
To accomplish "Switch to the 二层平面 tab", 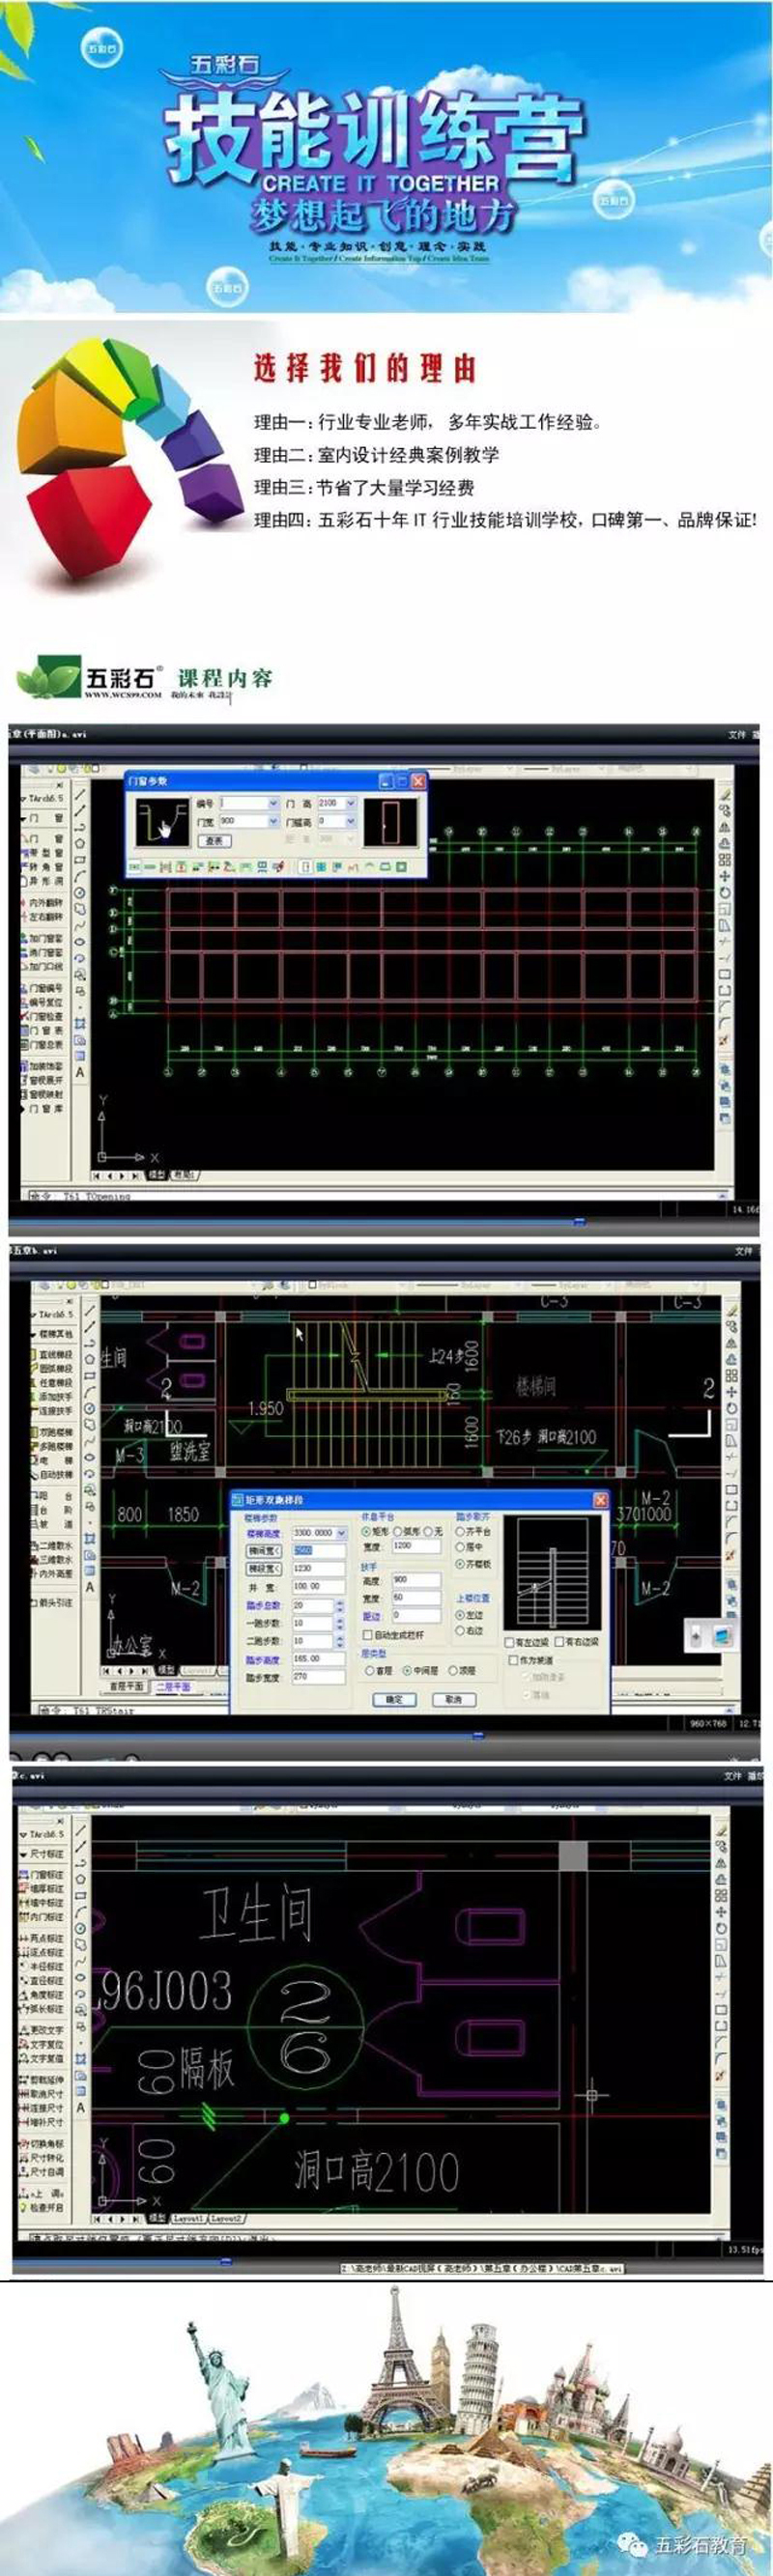I will pyautogui.click(x=172, y=1686).
